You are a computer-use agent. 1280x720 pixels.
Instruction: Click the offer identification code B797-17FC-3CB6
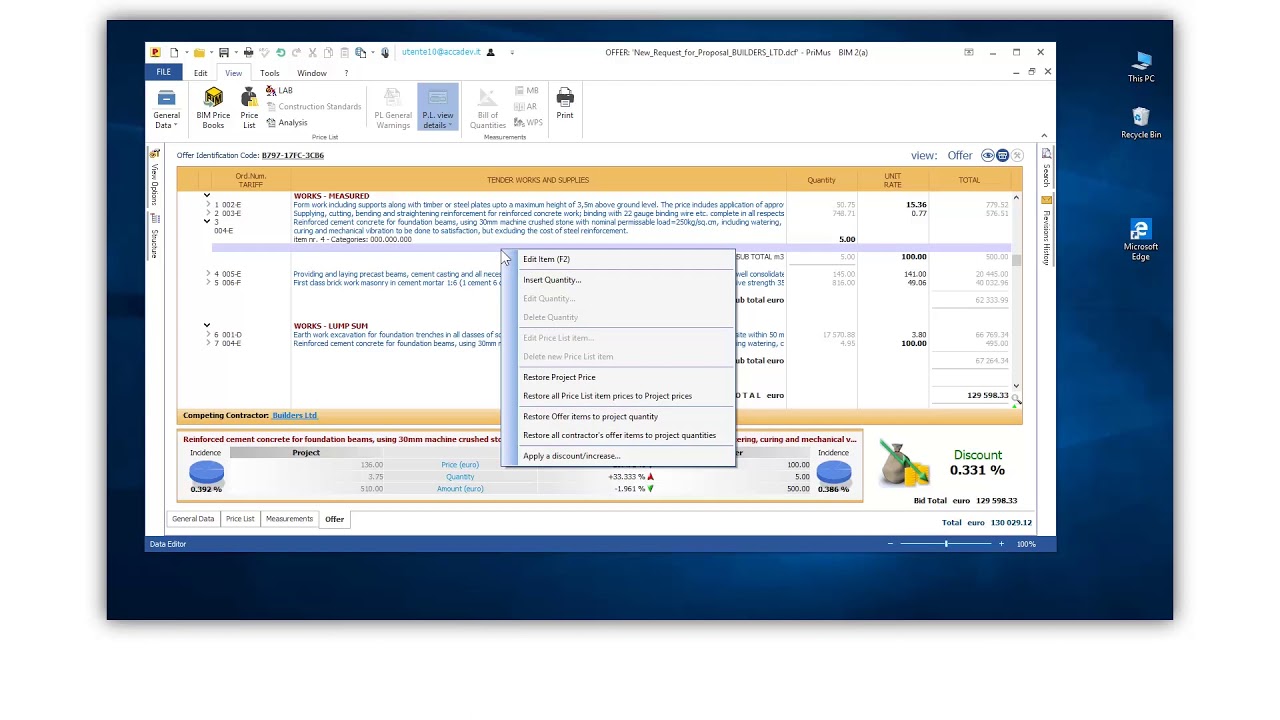[x=293, y=155]
